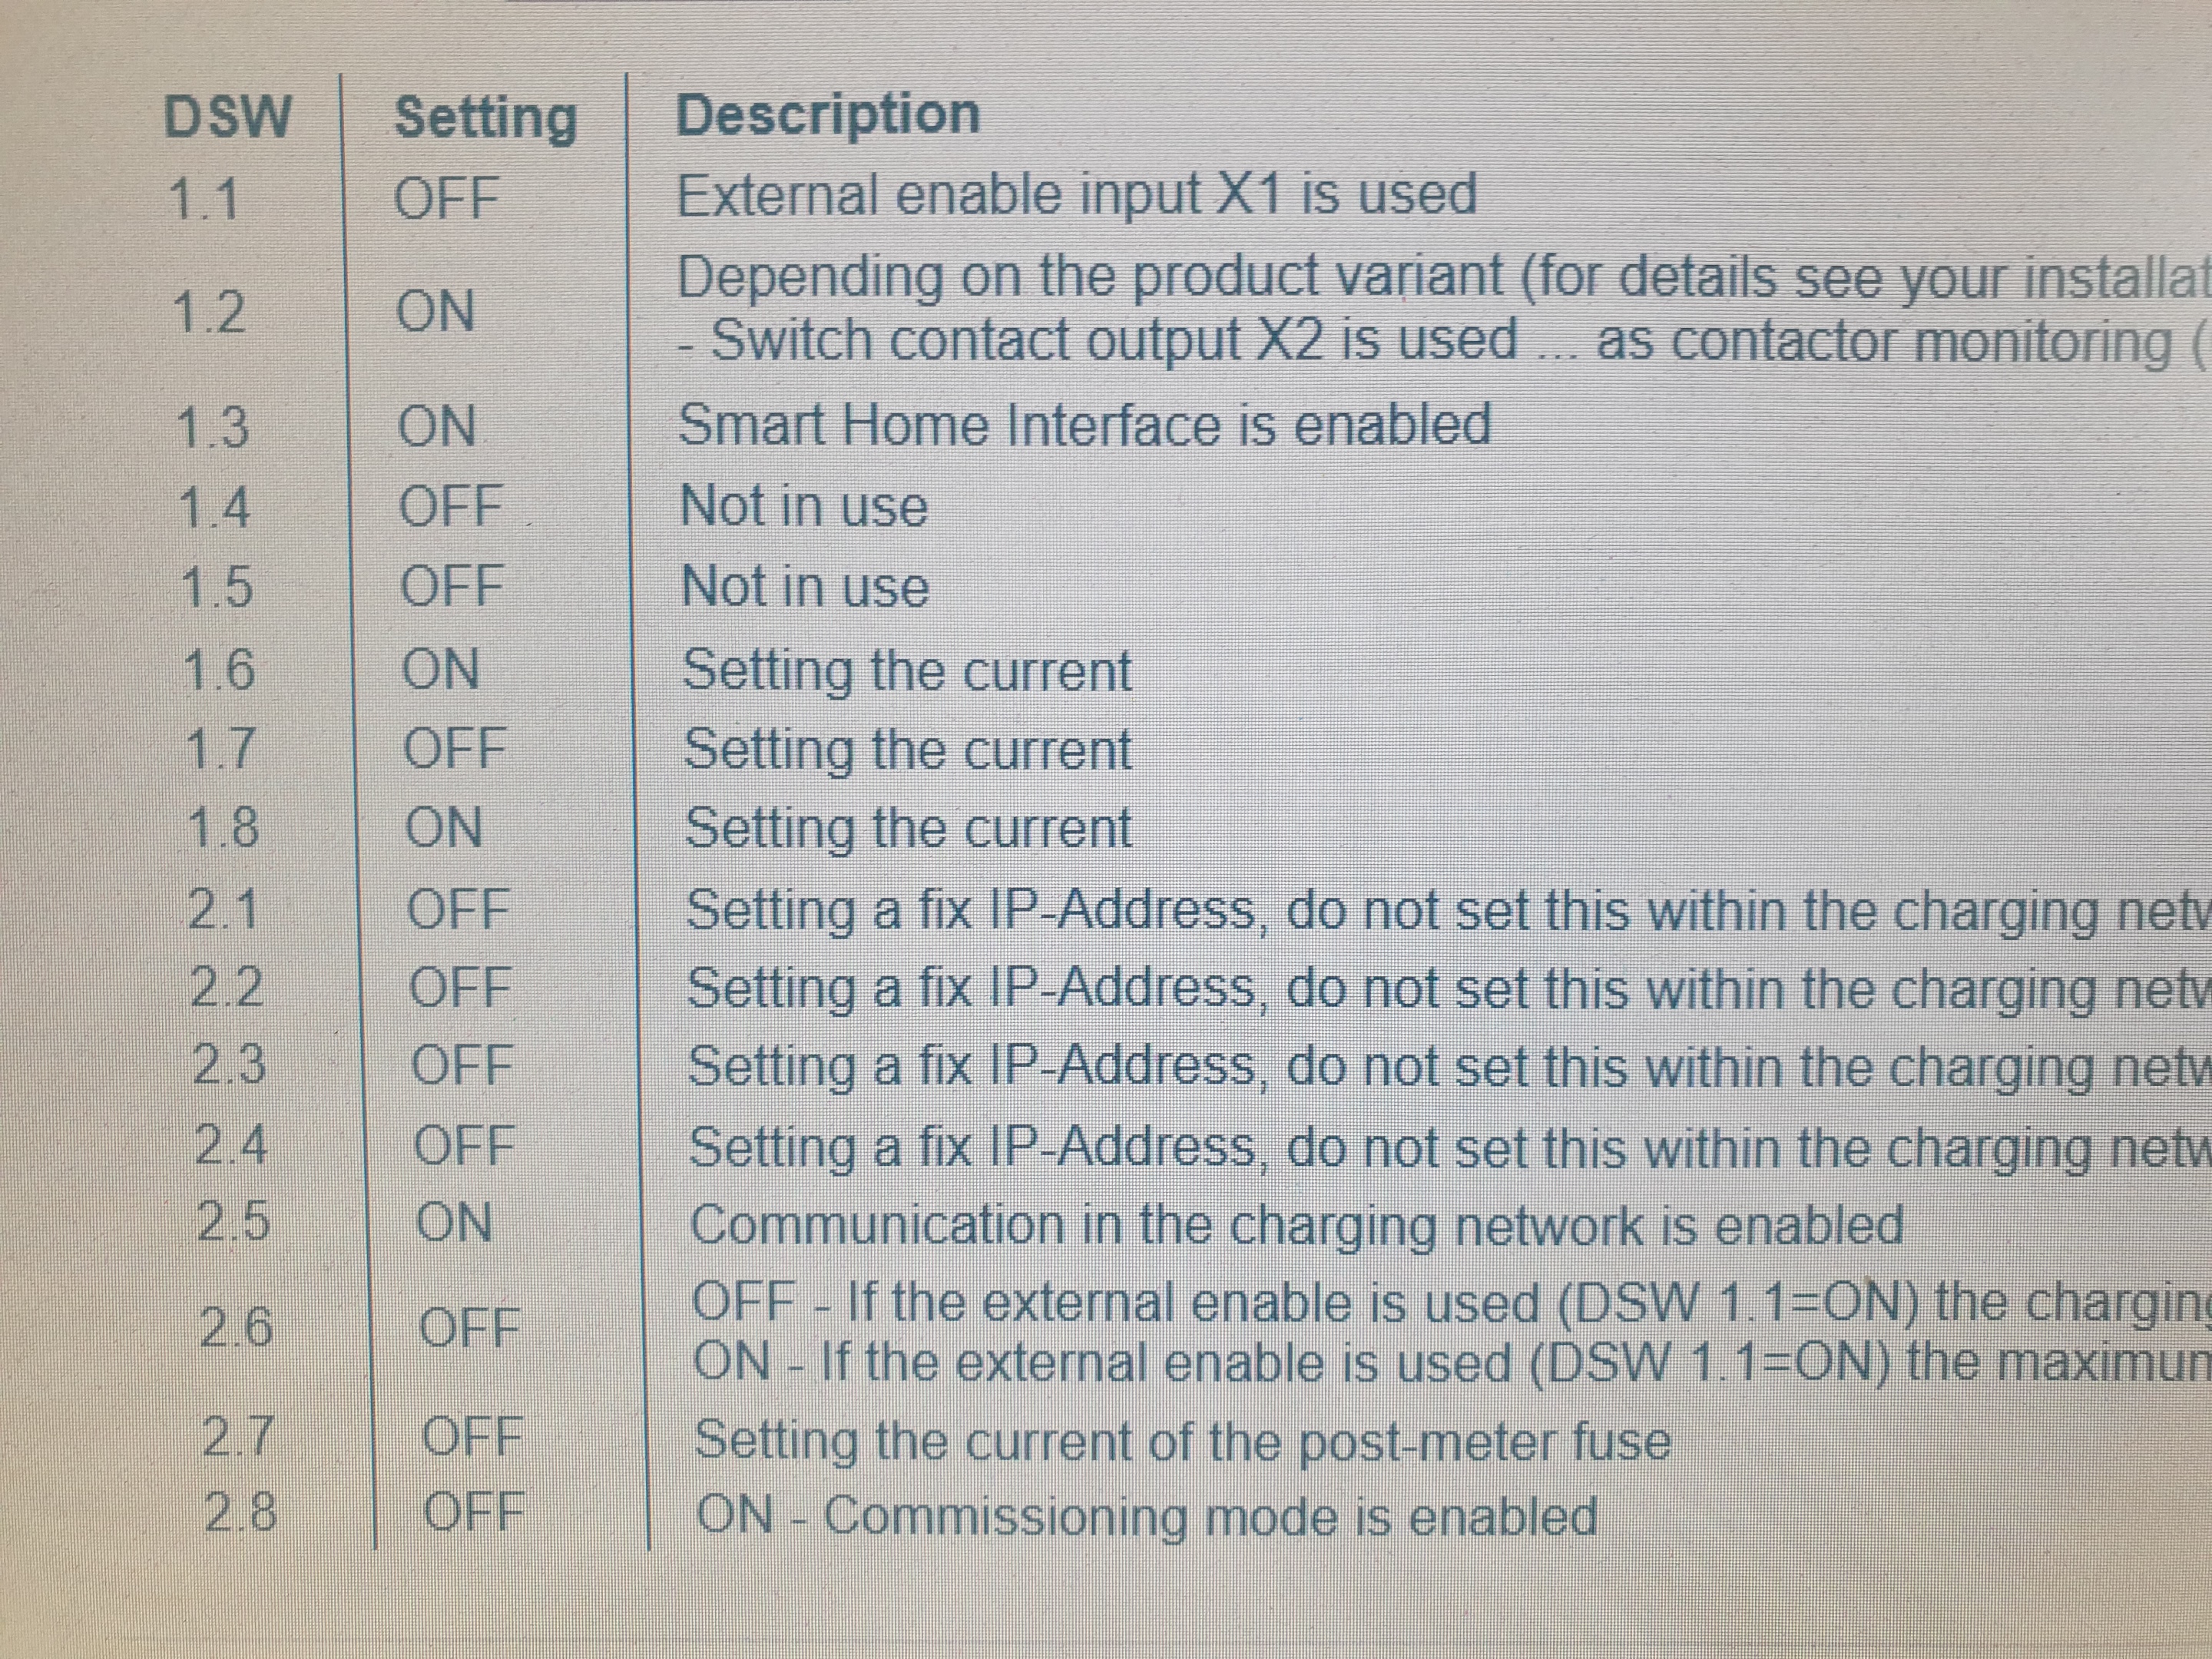Select the DSW 1.4 row number
The height and width of the screenshot is (1659, 2212).
(214, 507)
